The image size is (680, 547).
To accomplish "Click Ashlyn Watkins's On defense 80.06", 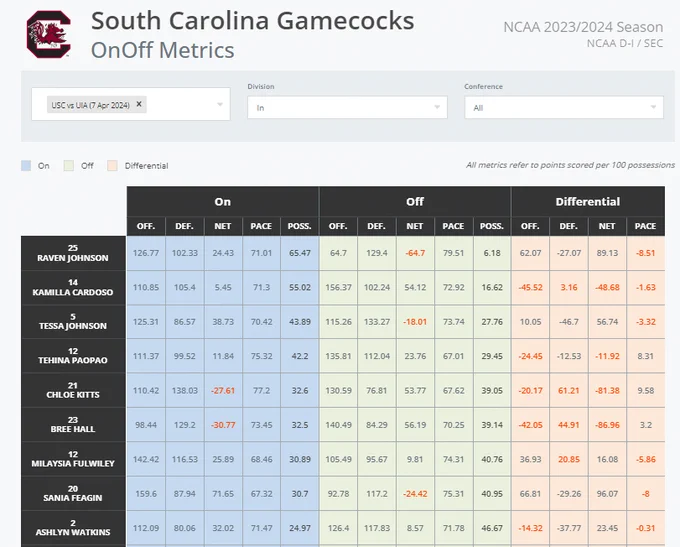I will coord(184,528).
